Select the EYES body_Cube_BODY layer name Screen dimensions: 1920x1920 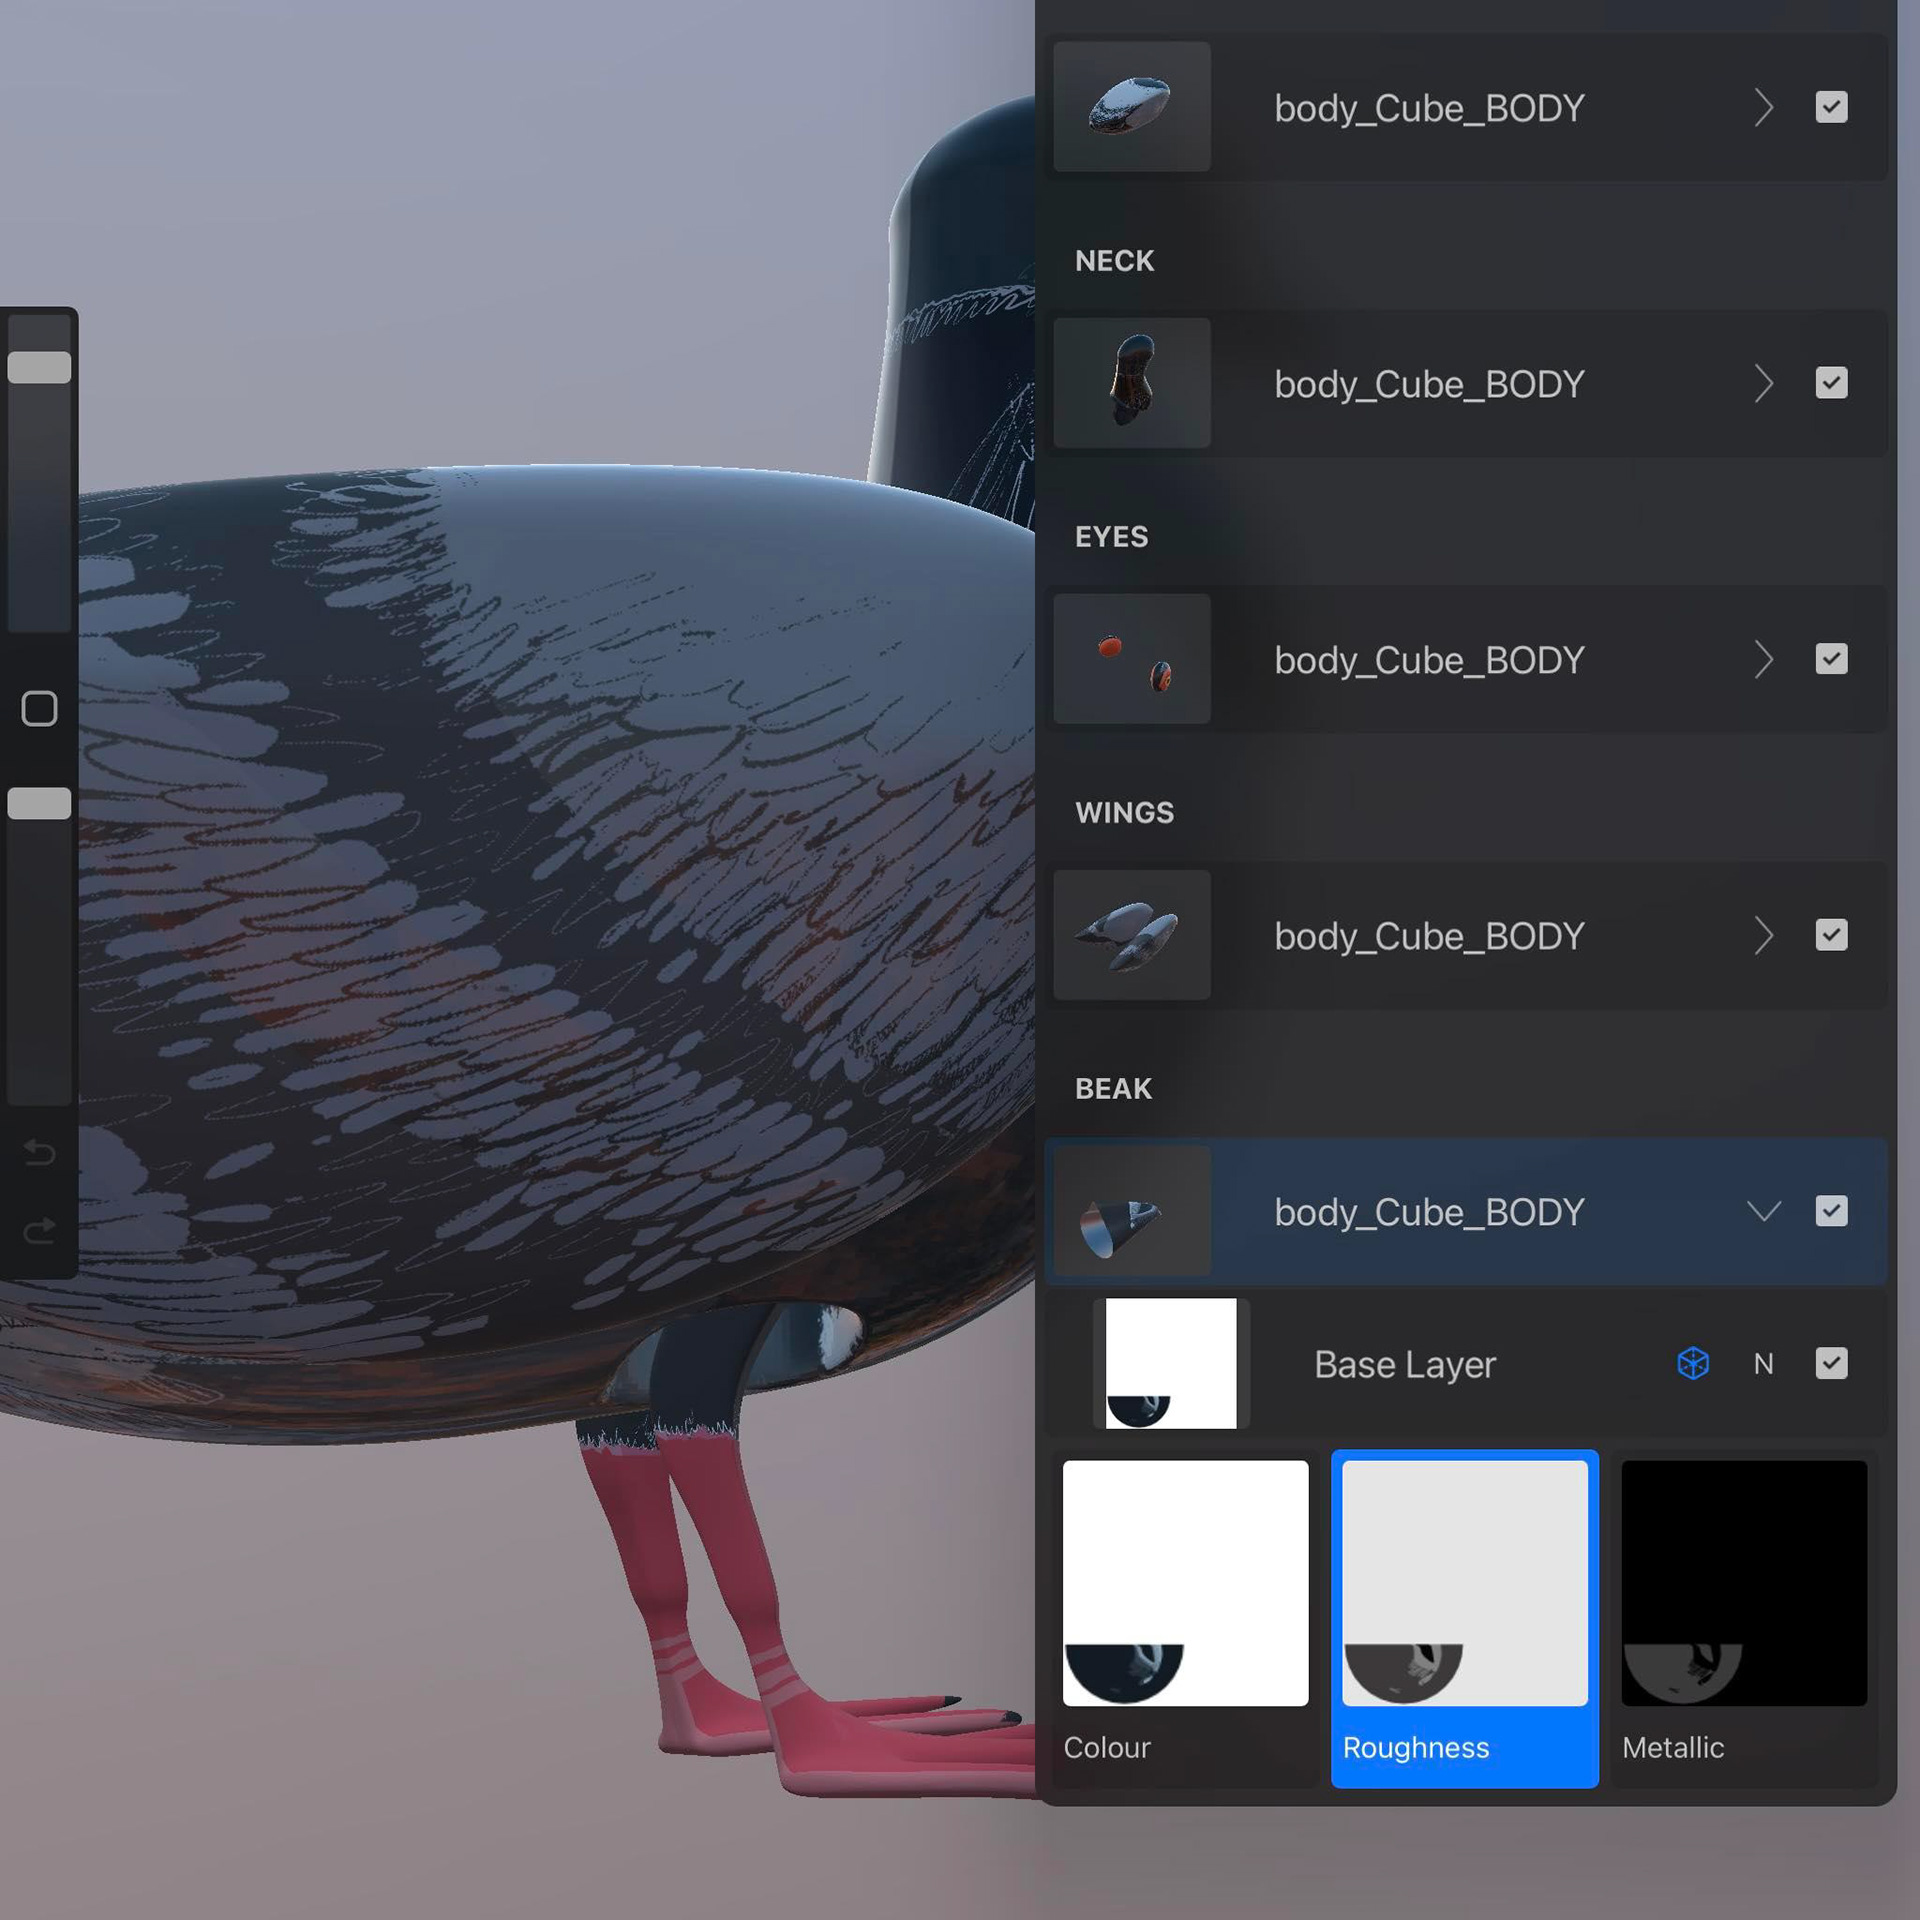[x=1429, y=660]
